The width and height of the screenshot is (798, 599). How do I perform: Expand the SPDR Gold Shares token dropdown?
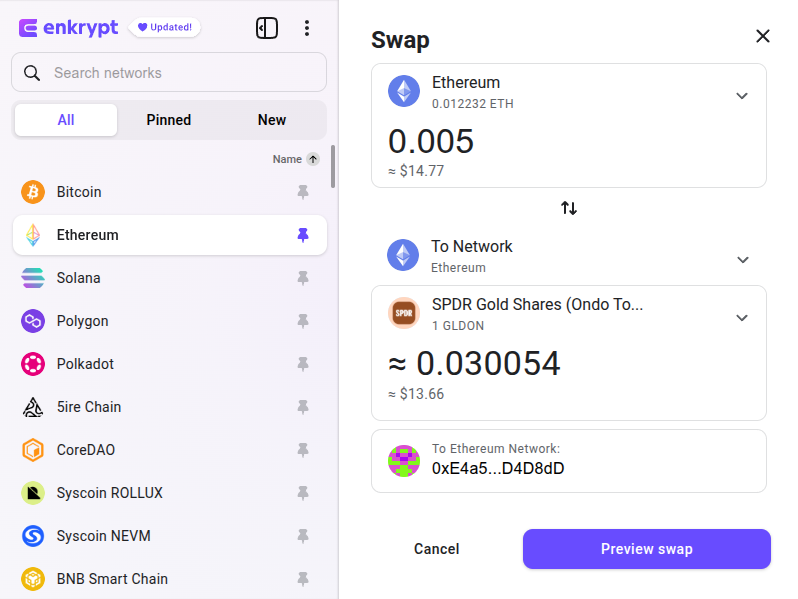[x=742, y=318]
